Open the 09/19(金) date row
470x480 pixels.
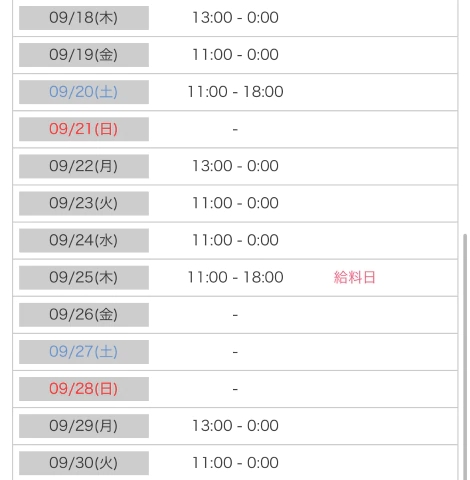(84, 55)
